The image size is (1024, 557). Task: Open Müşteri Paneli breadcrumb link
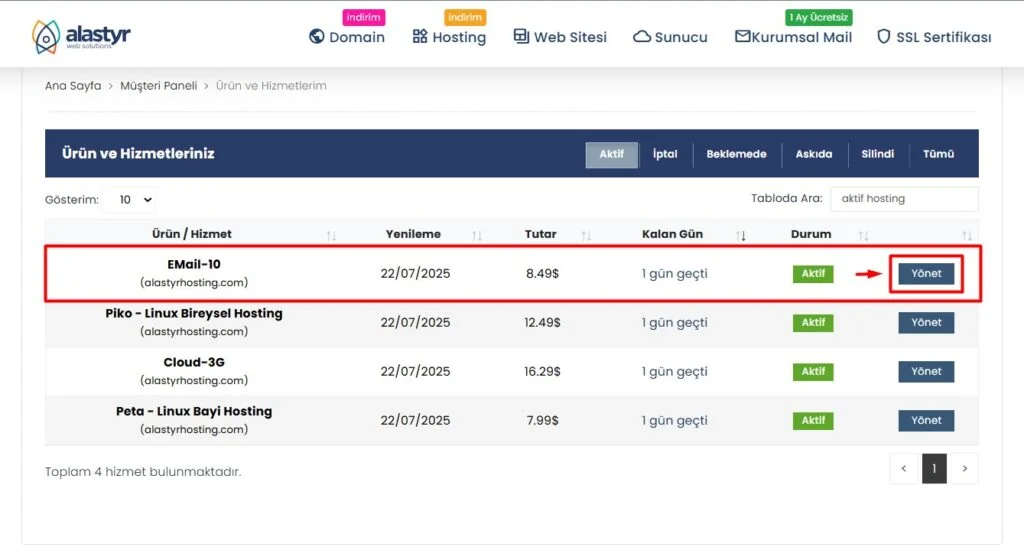(x=158, y=86)
